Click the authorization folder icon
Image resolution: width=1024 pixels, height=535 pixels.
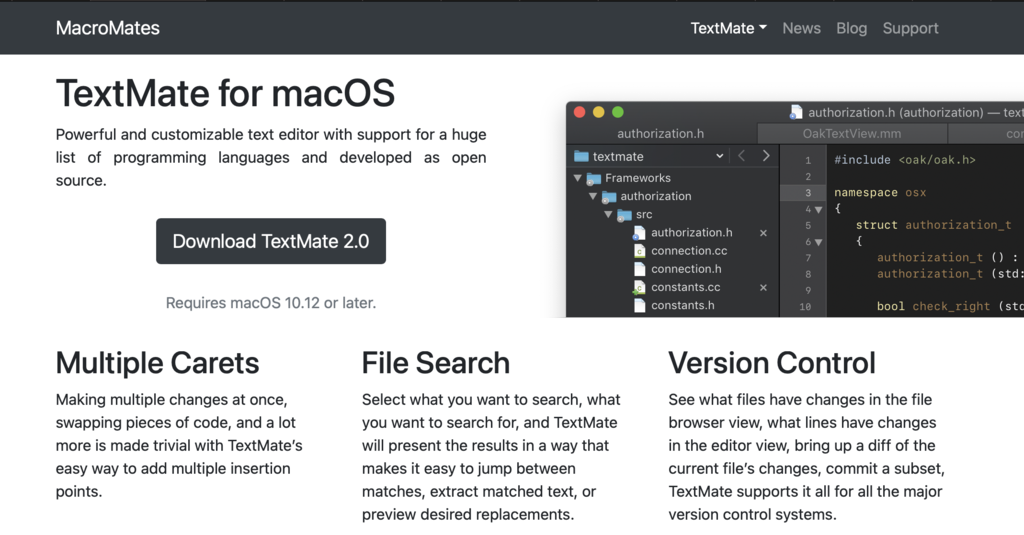(x=609, y=197)
